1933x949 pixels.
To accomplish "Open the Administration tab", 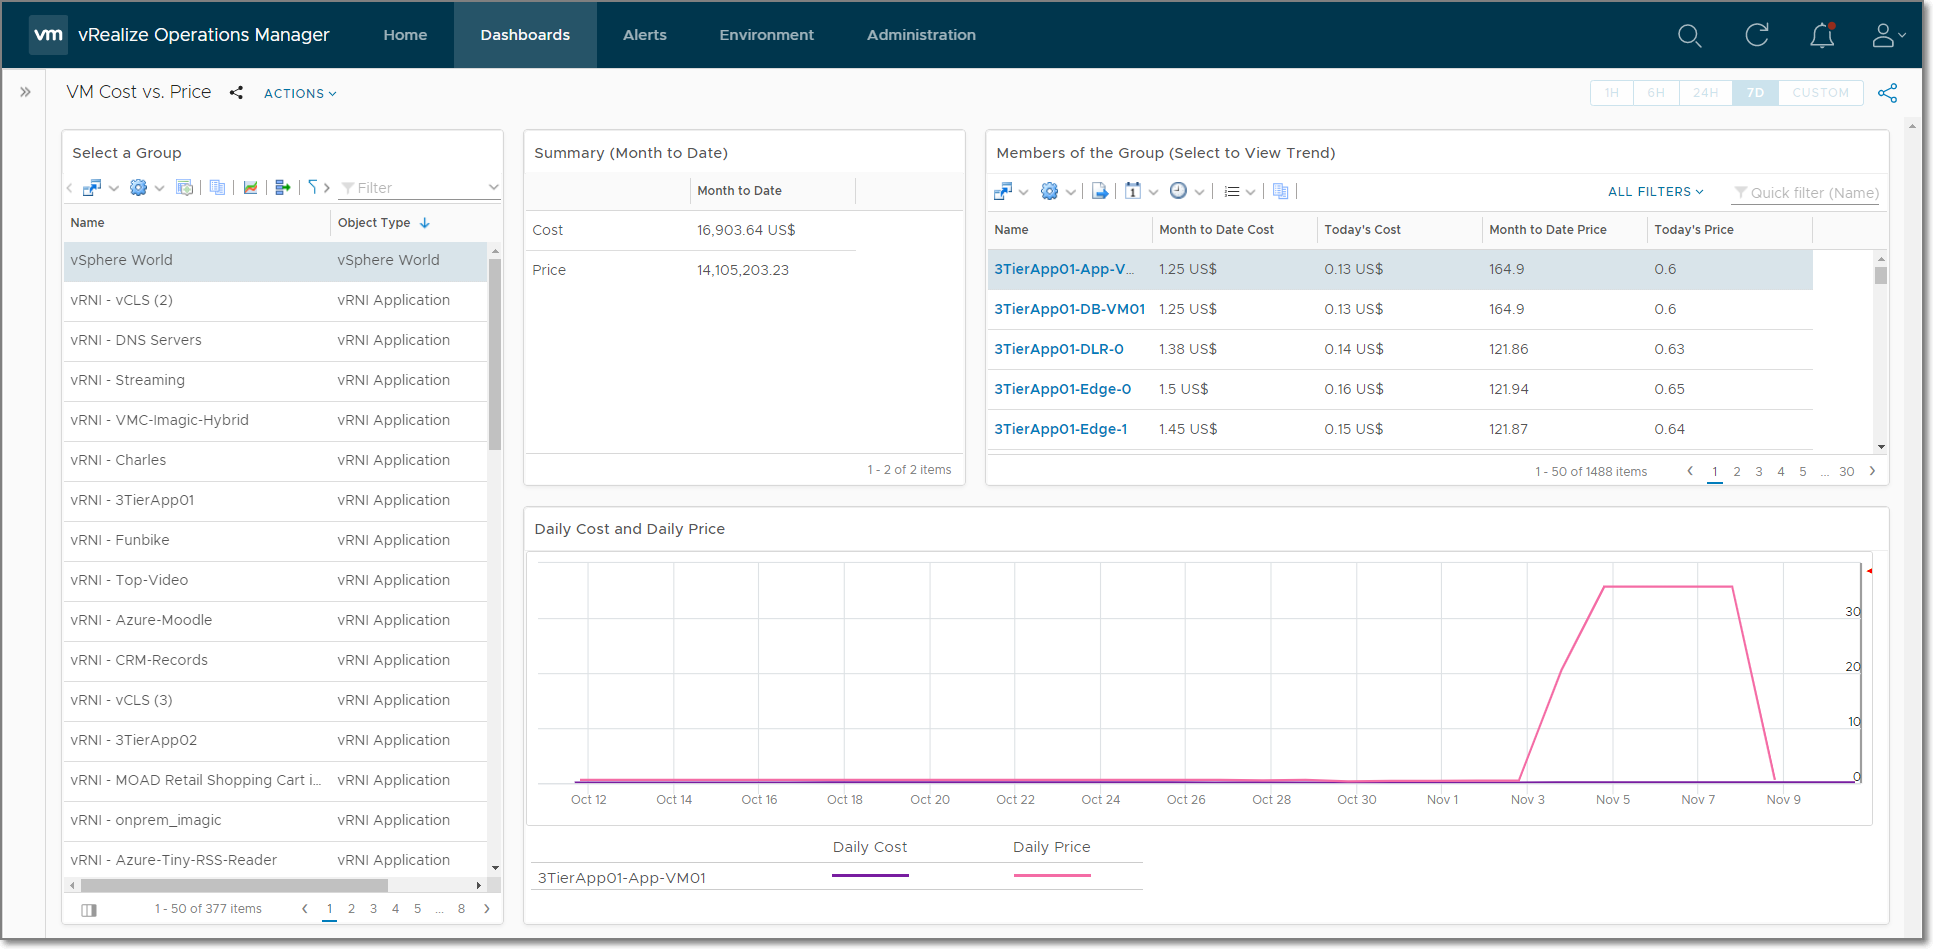I will [921, 35].
